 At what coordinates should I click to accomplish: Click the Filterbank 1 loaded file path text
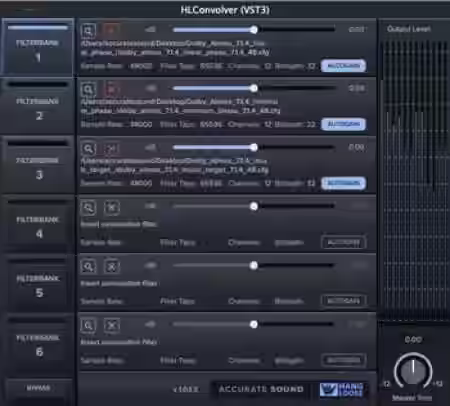click(x=175, y=48)
